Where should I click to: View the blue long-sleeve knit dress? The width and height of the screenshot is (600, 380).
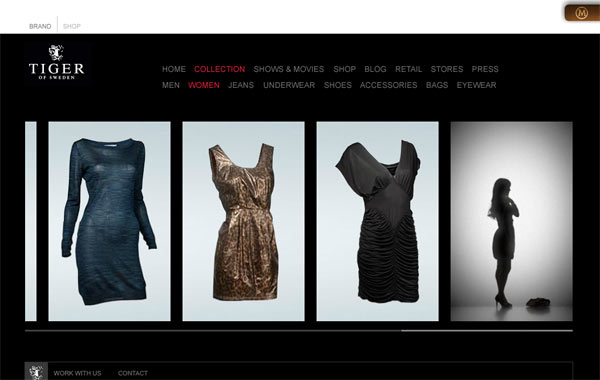(x=109, y=221)
